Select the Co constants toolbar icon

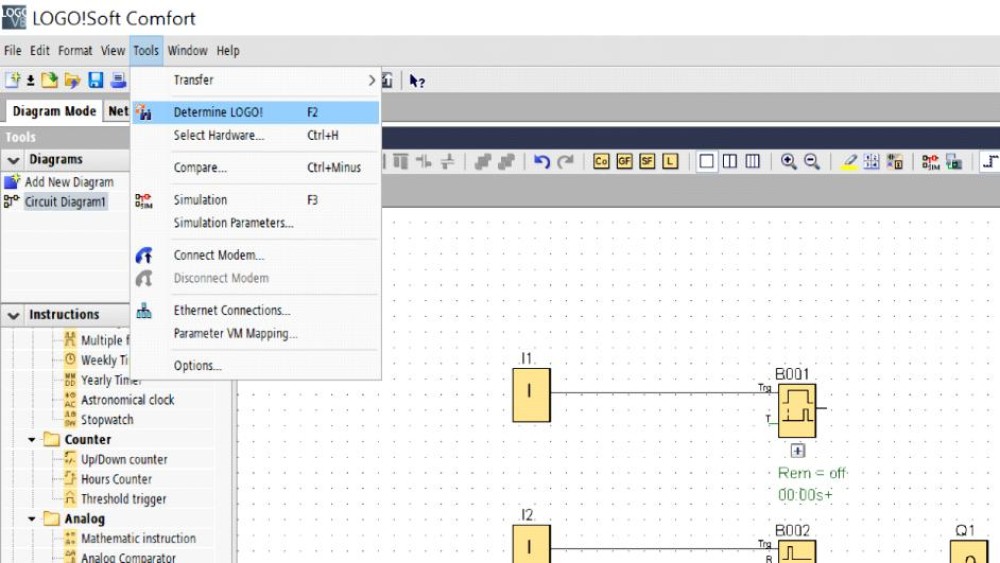click(601, 161)
